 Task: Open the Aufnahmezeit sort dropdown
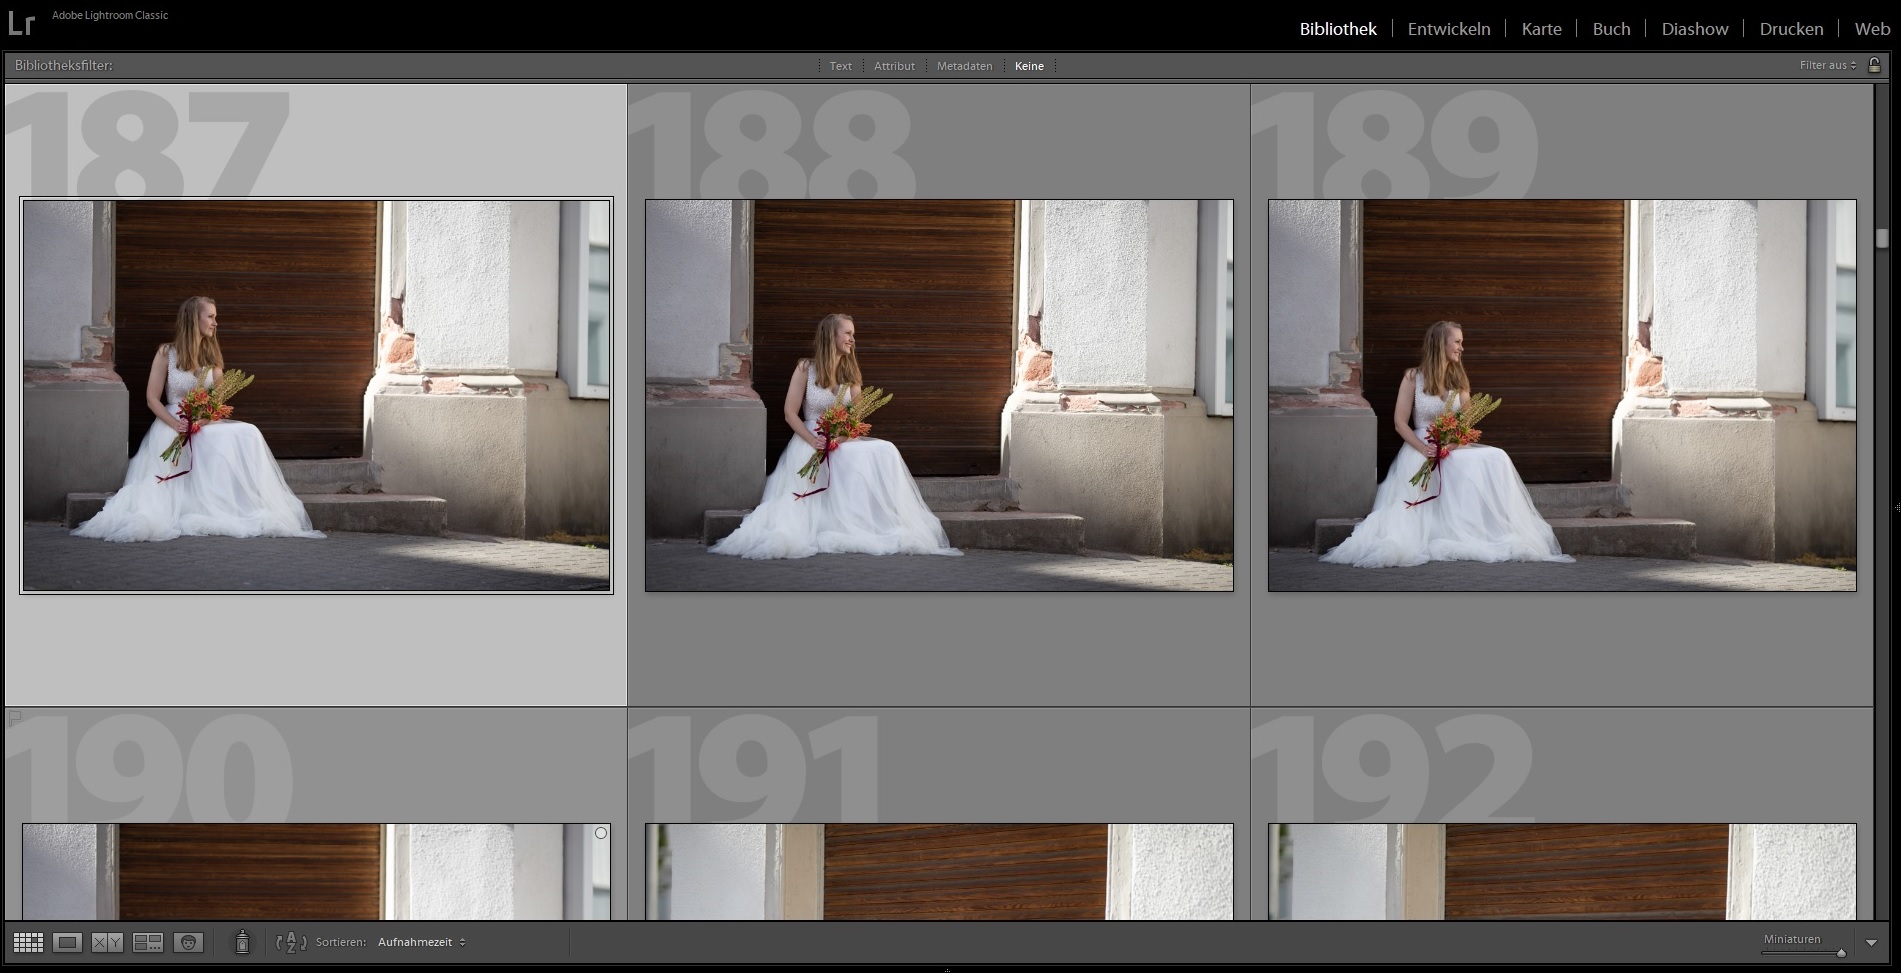pos(421,942)
